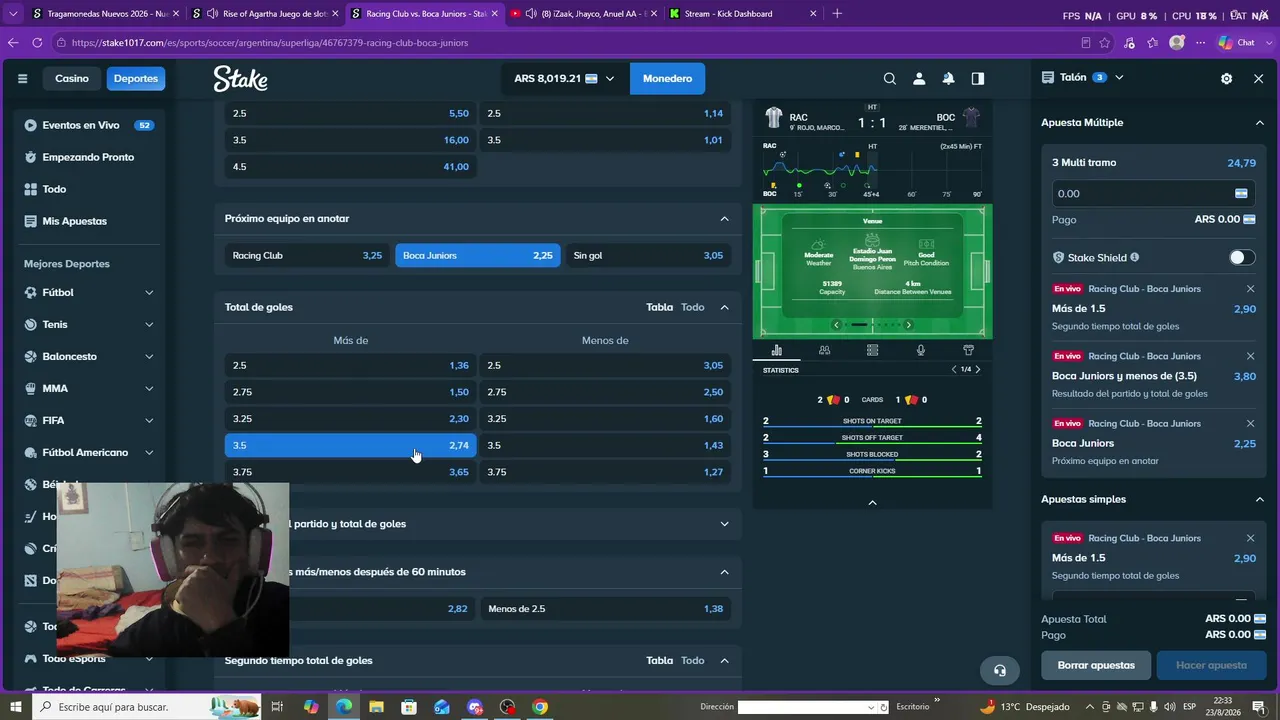Toggle the sidebar layout icon in header
The height and width of the screenshot is (720, 1280).
978,78
